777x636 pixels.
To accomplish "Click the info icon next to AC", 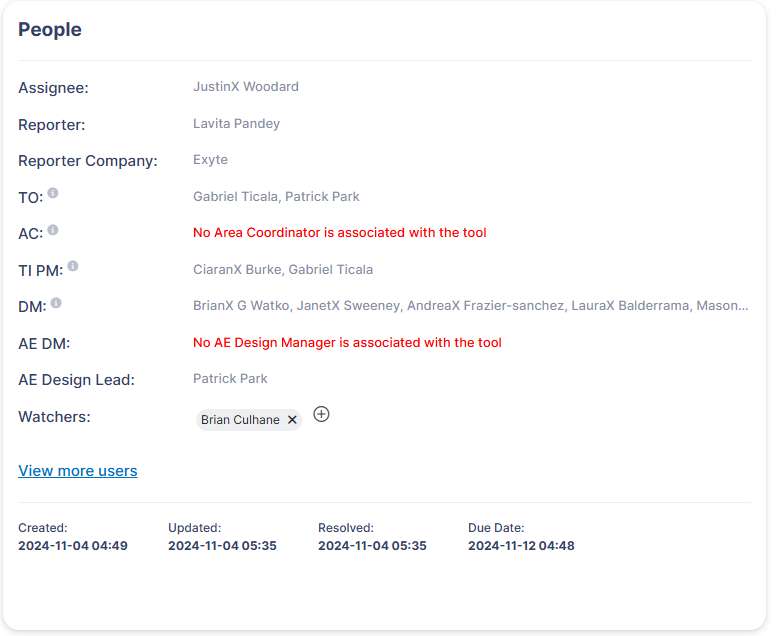I will click(x=53, y=230).
